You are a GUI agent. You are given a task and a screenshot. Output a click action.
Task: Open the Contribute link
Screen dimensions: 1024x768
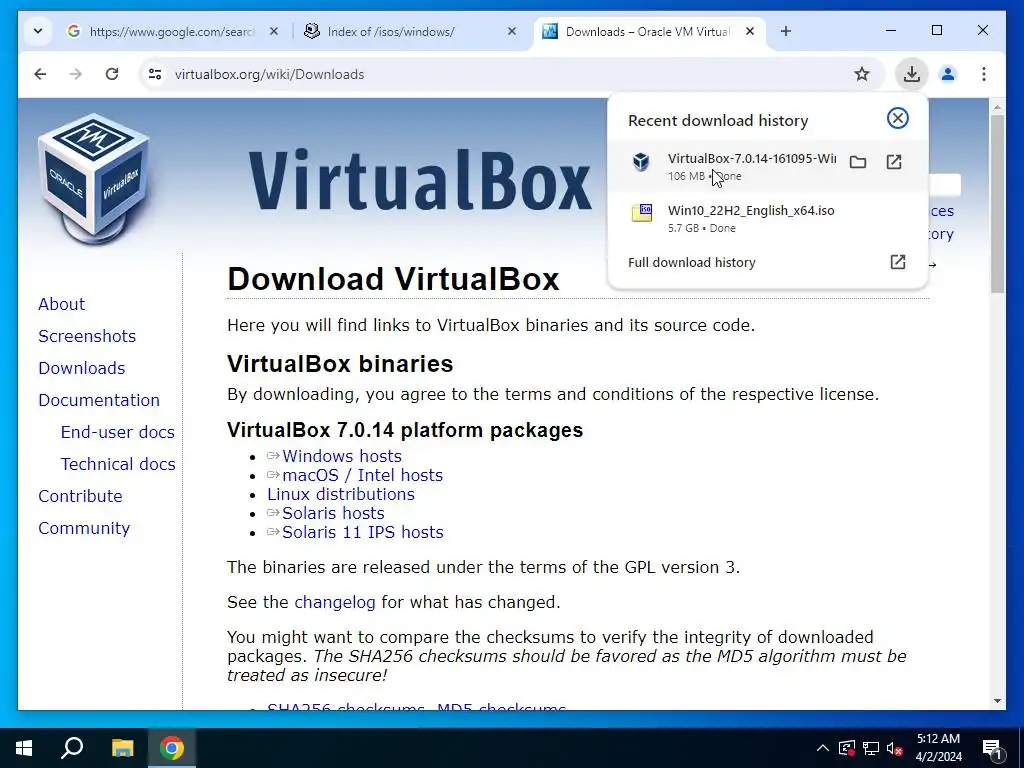coord(80,496)
